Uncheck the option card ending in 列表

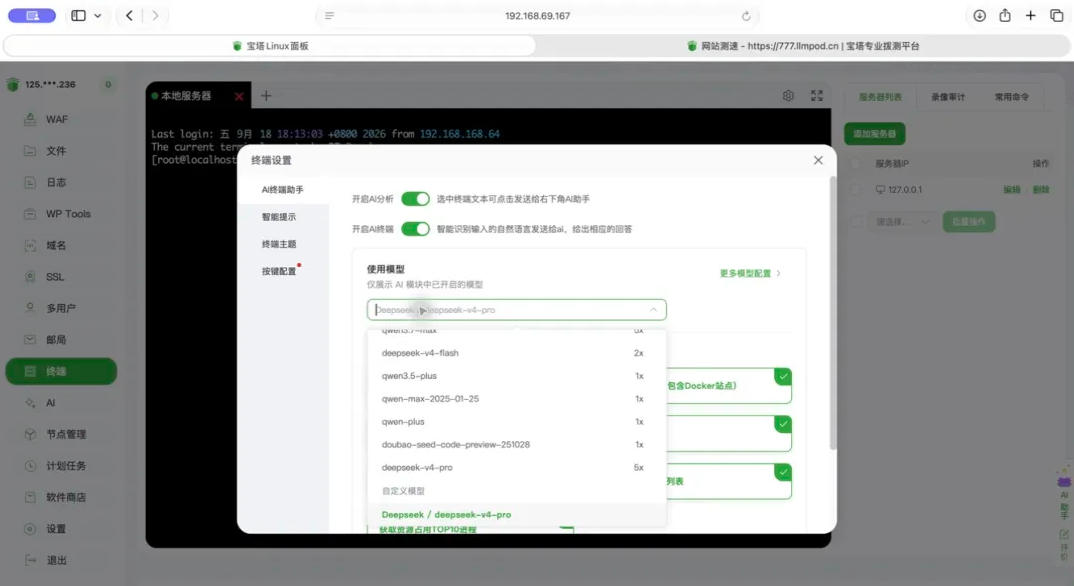(729, 481)
